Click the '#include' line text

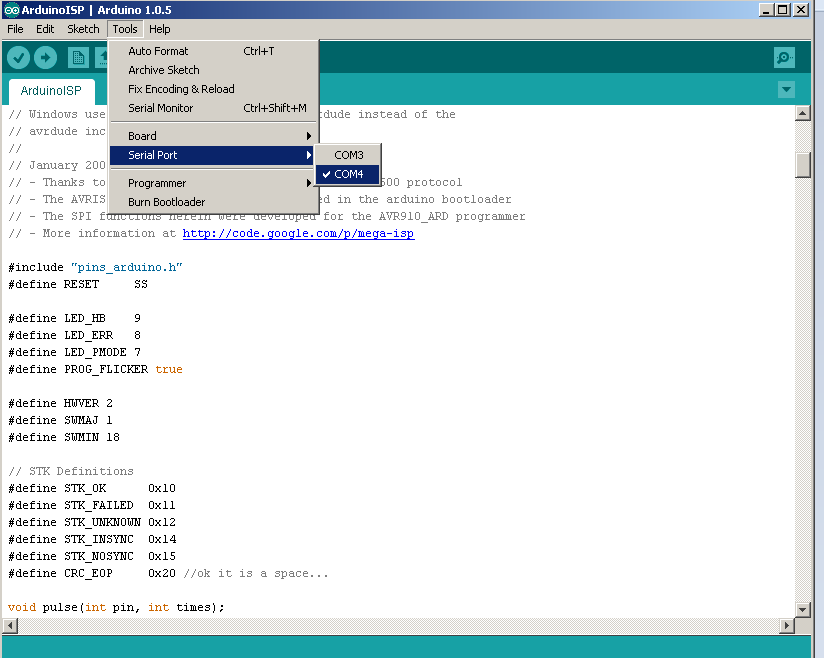click(x=95, y=267)
